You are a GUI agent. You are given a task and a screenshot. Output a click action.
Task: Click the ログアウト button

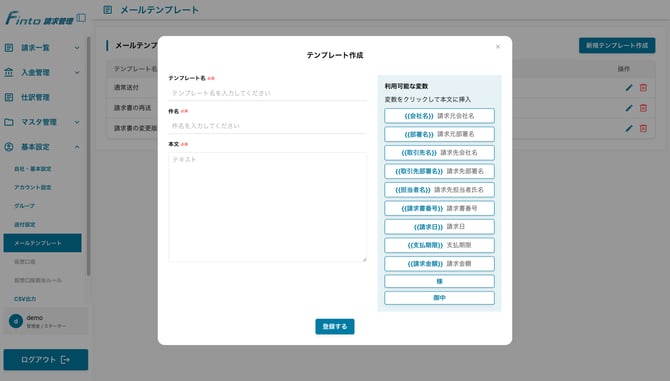46,360
